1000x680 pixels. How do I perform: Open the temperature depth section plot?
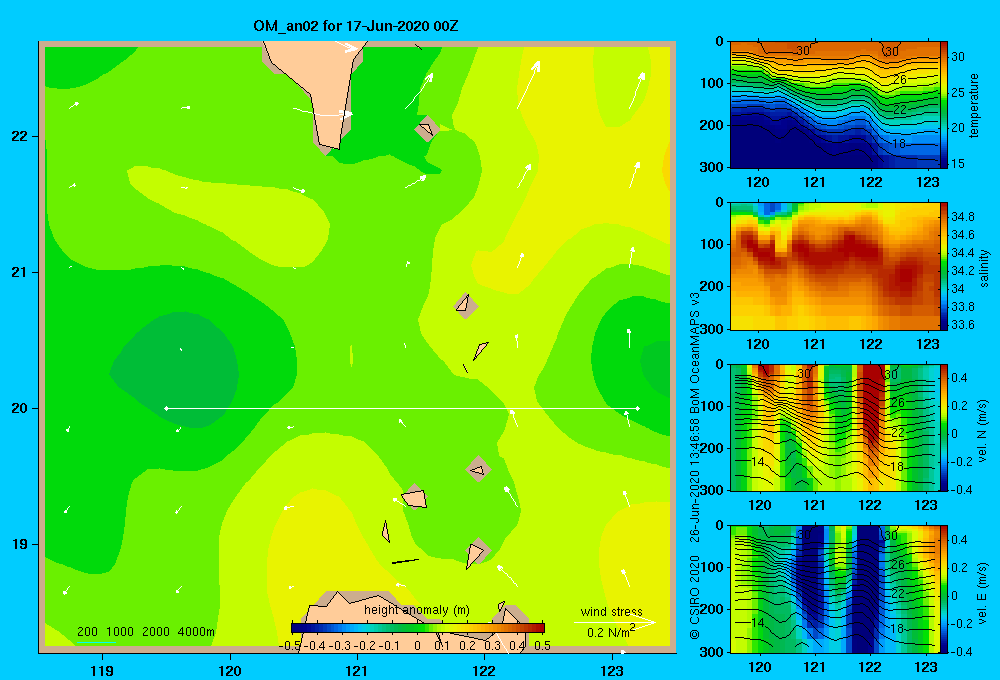(834, 105)
